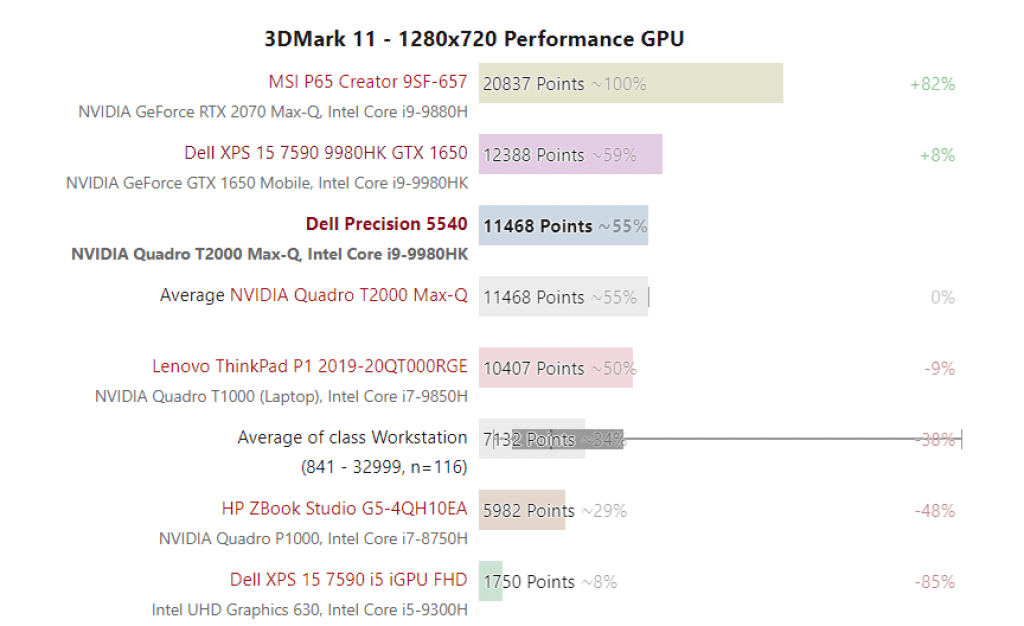Open Lenovo ThinkPad P1 2019-20QT000RGE link
The image size is (1024, 626).
(309, 367)
